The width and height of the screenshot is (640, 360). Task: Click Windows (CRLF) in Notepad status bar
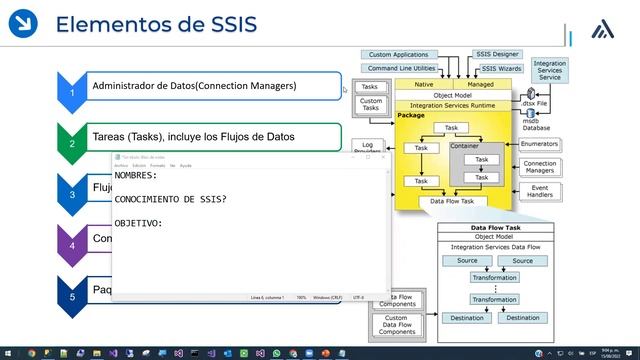(x=327, y=298)
